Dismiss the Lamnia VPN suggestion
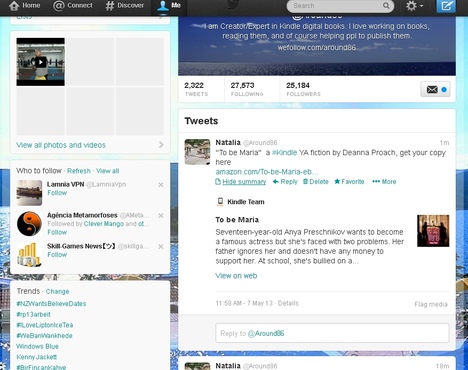 point(161,185)
